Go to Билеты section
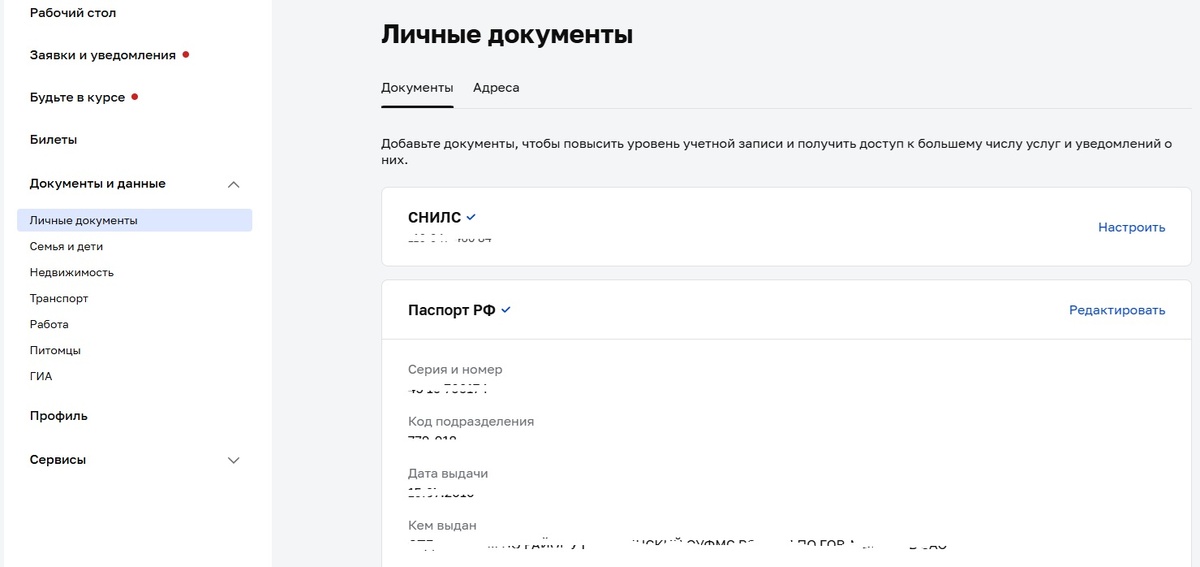 [x=53, y=139]
